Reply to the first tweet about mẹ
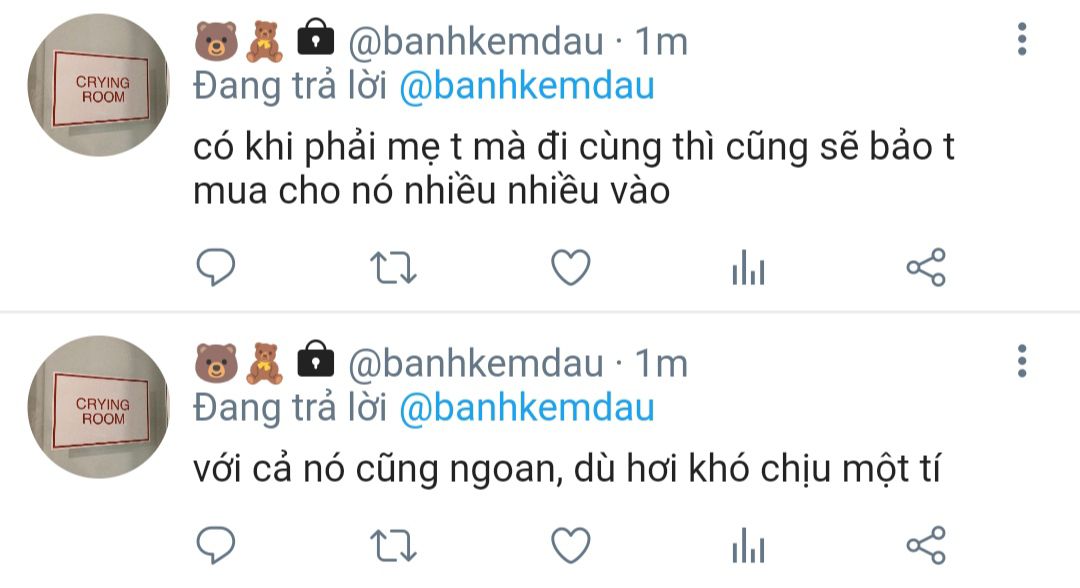The width and height of the screenshot is (1080, 588). (216, 267)
